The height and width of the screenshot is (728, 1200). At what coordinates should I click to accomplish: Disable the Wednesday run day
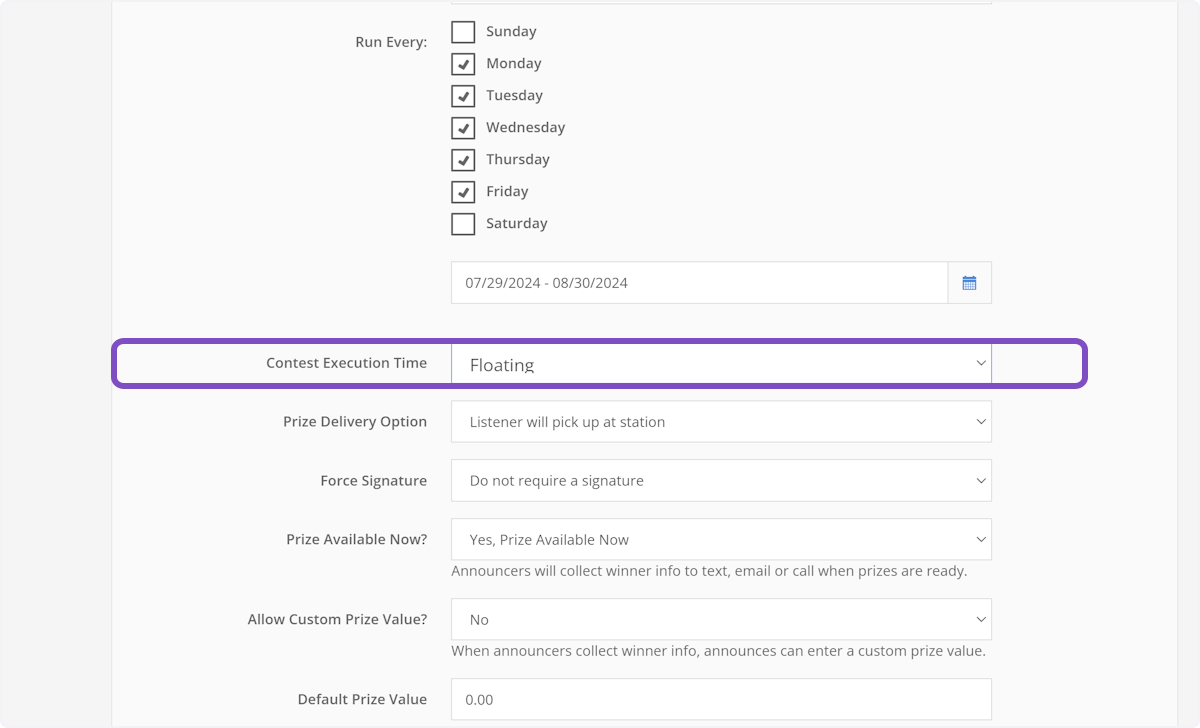[463, 128]
